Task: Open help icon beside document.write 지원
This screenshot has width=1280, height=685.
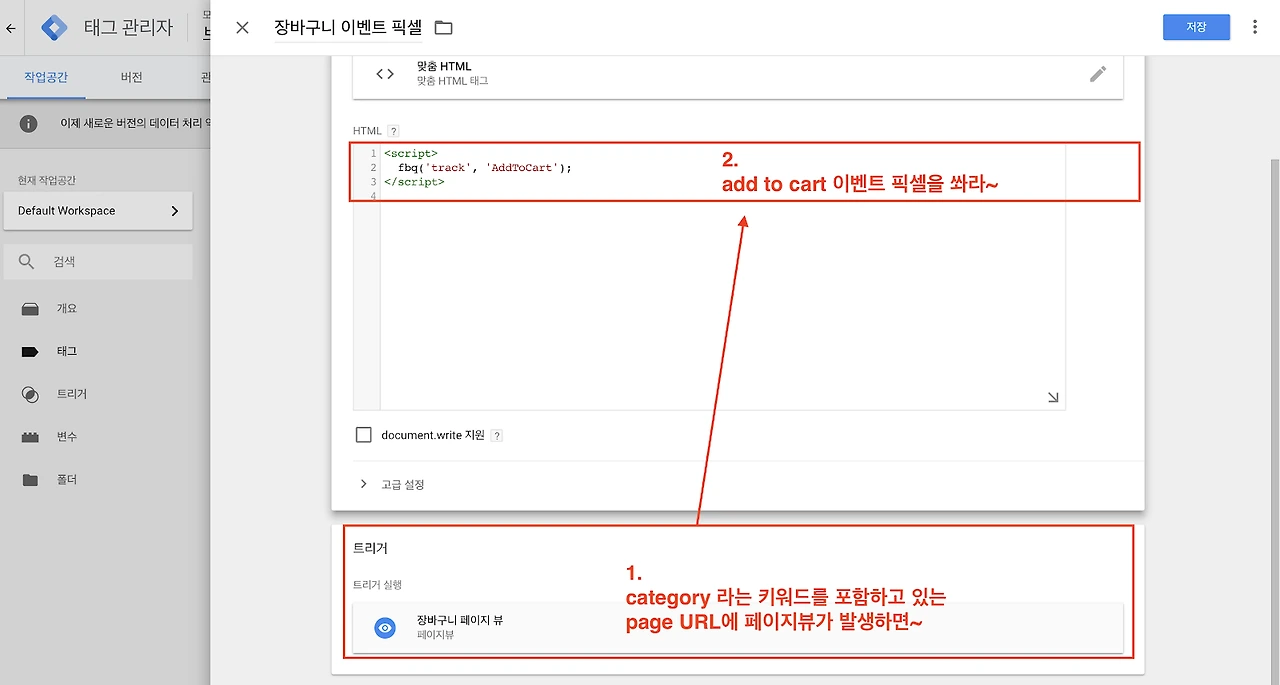Action: point(497,436)
